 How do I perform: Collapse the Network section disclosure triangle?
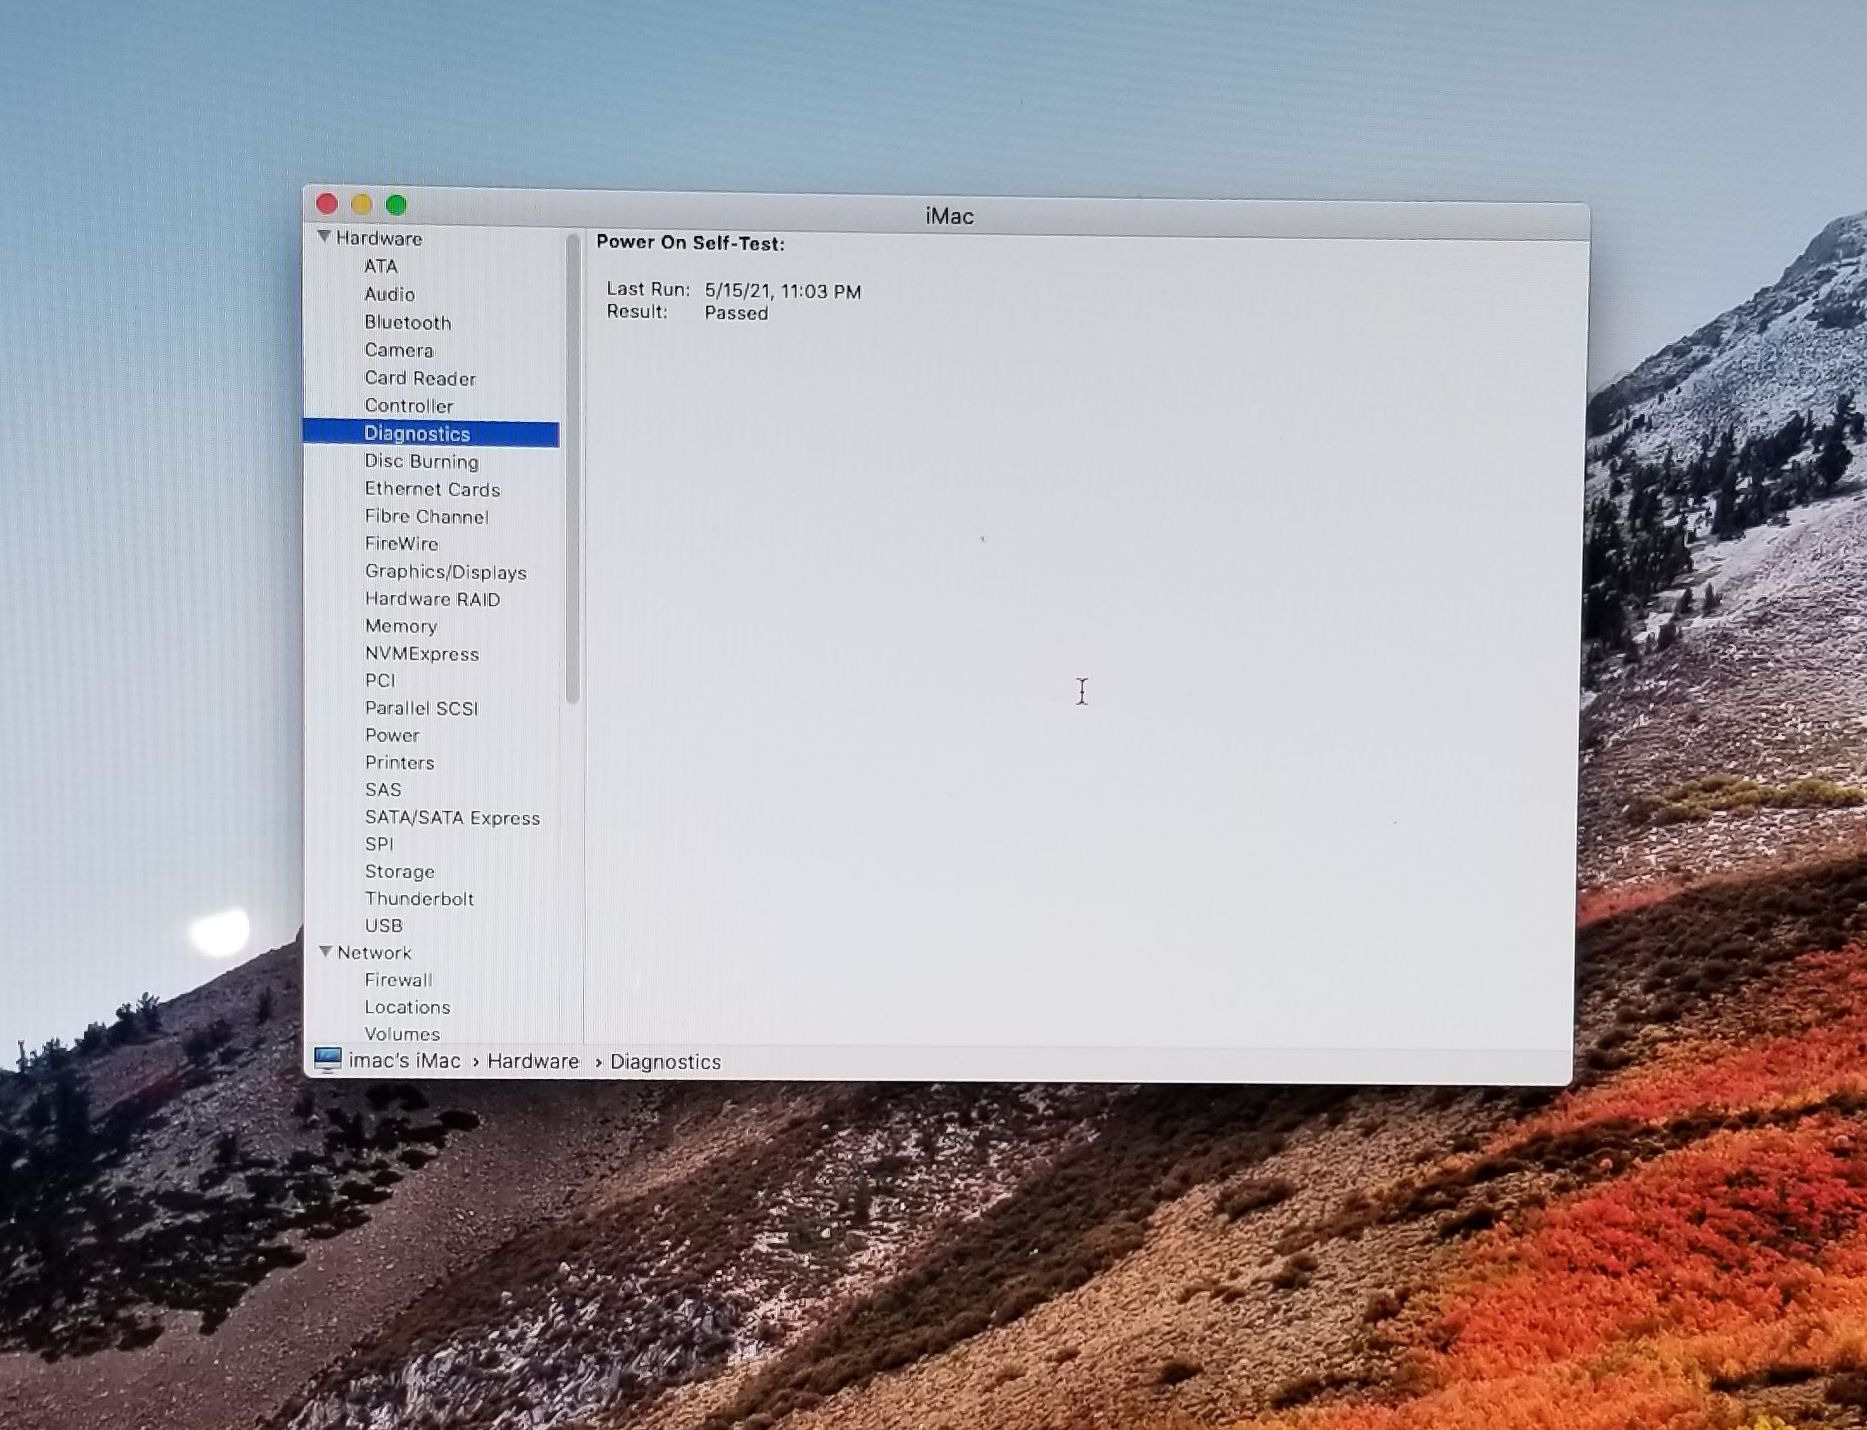325,952
